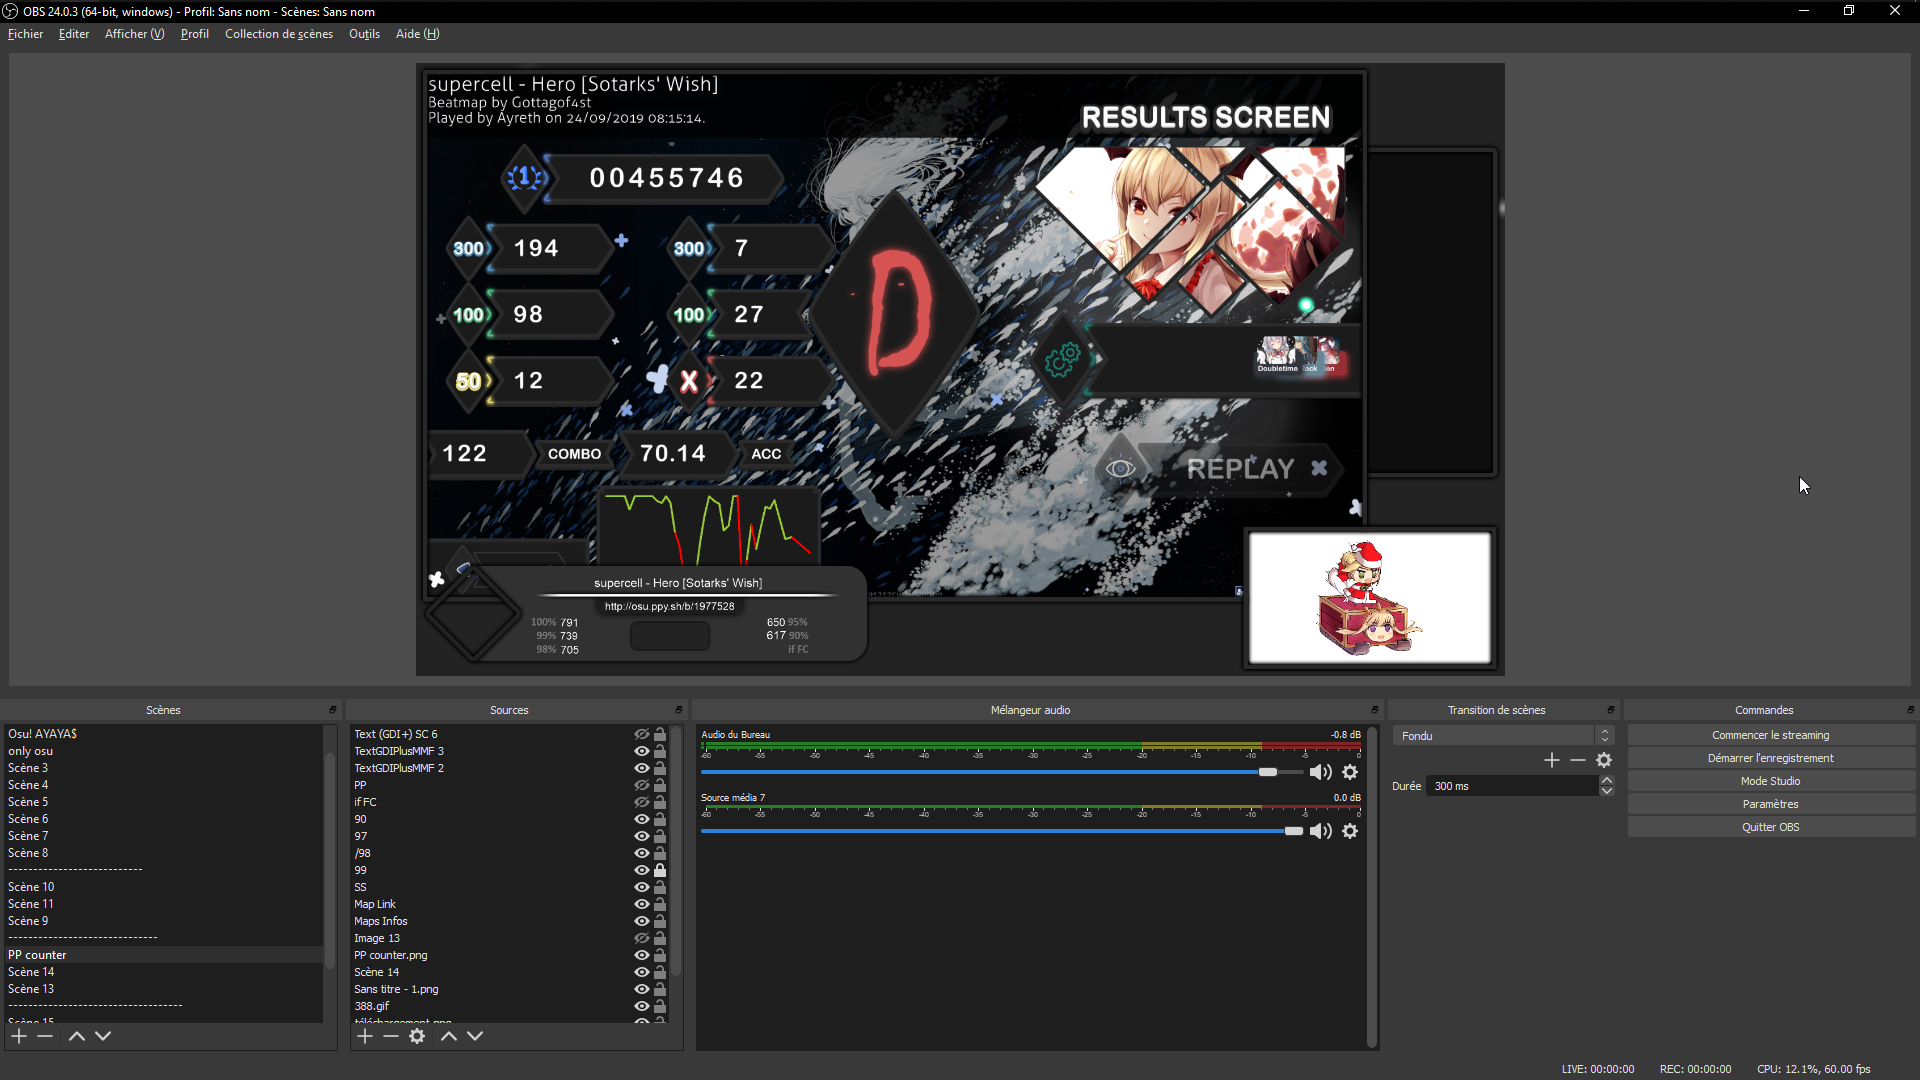Move selected scene down with arrow

coord(103,1036)
